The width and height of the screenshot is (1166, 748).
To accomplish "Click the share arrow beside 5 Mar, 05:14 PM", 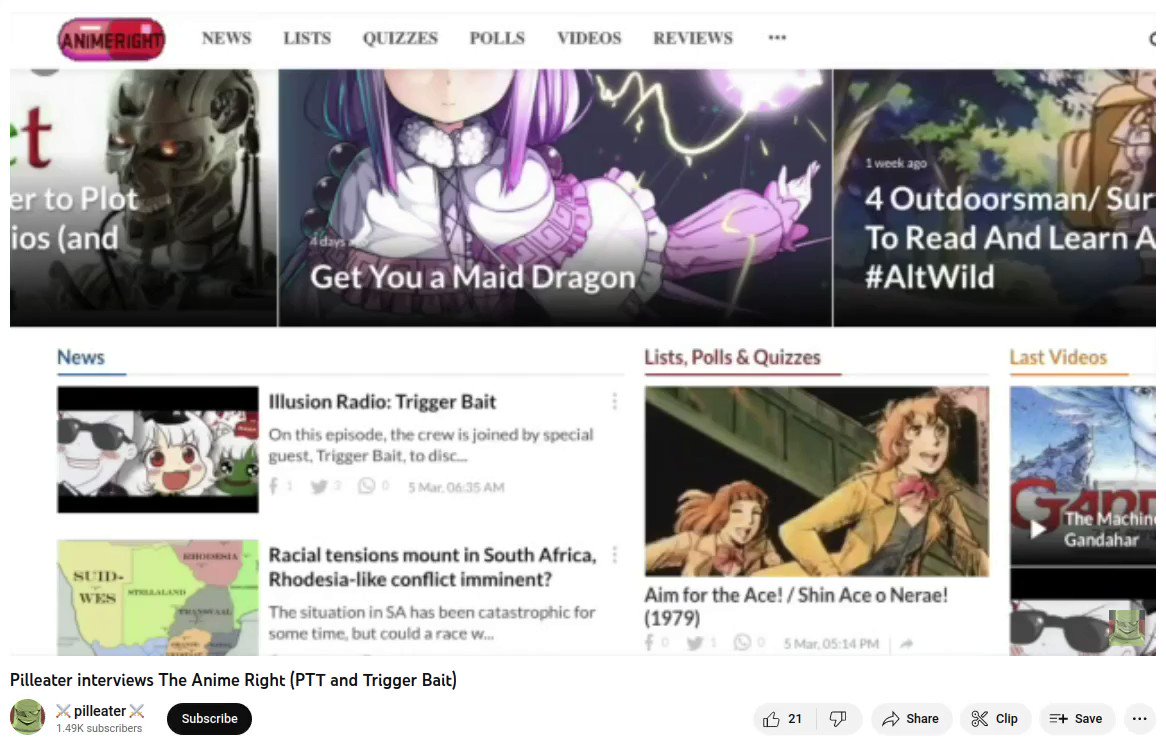I will coord(906,644).
